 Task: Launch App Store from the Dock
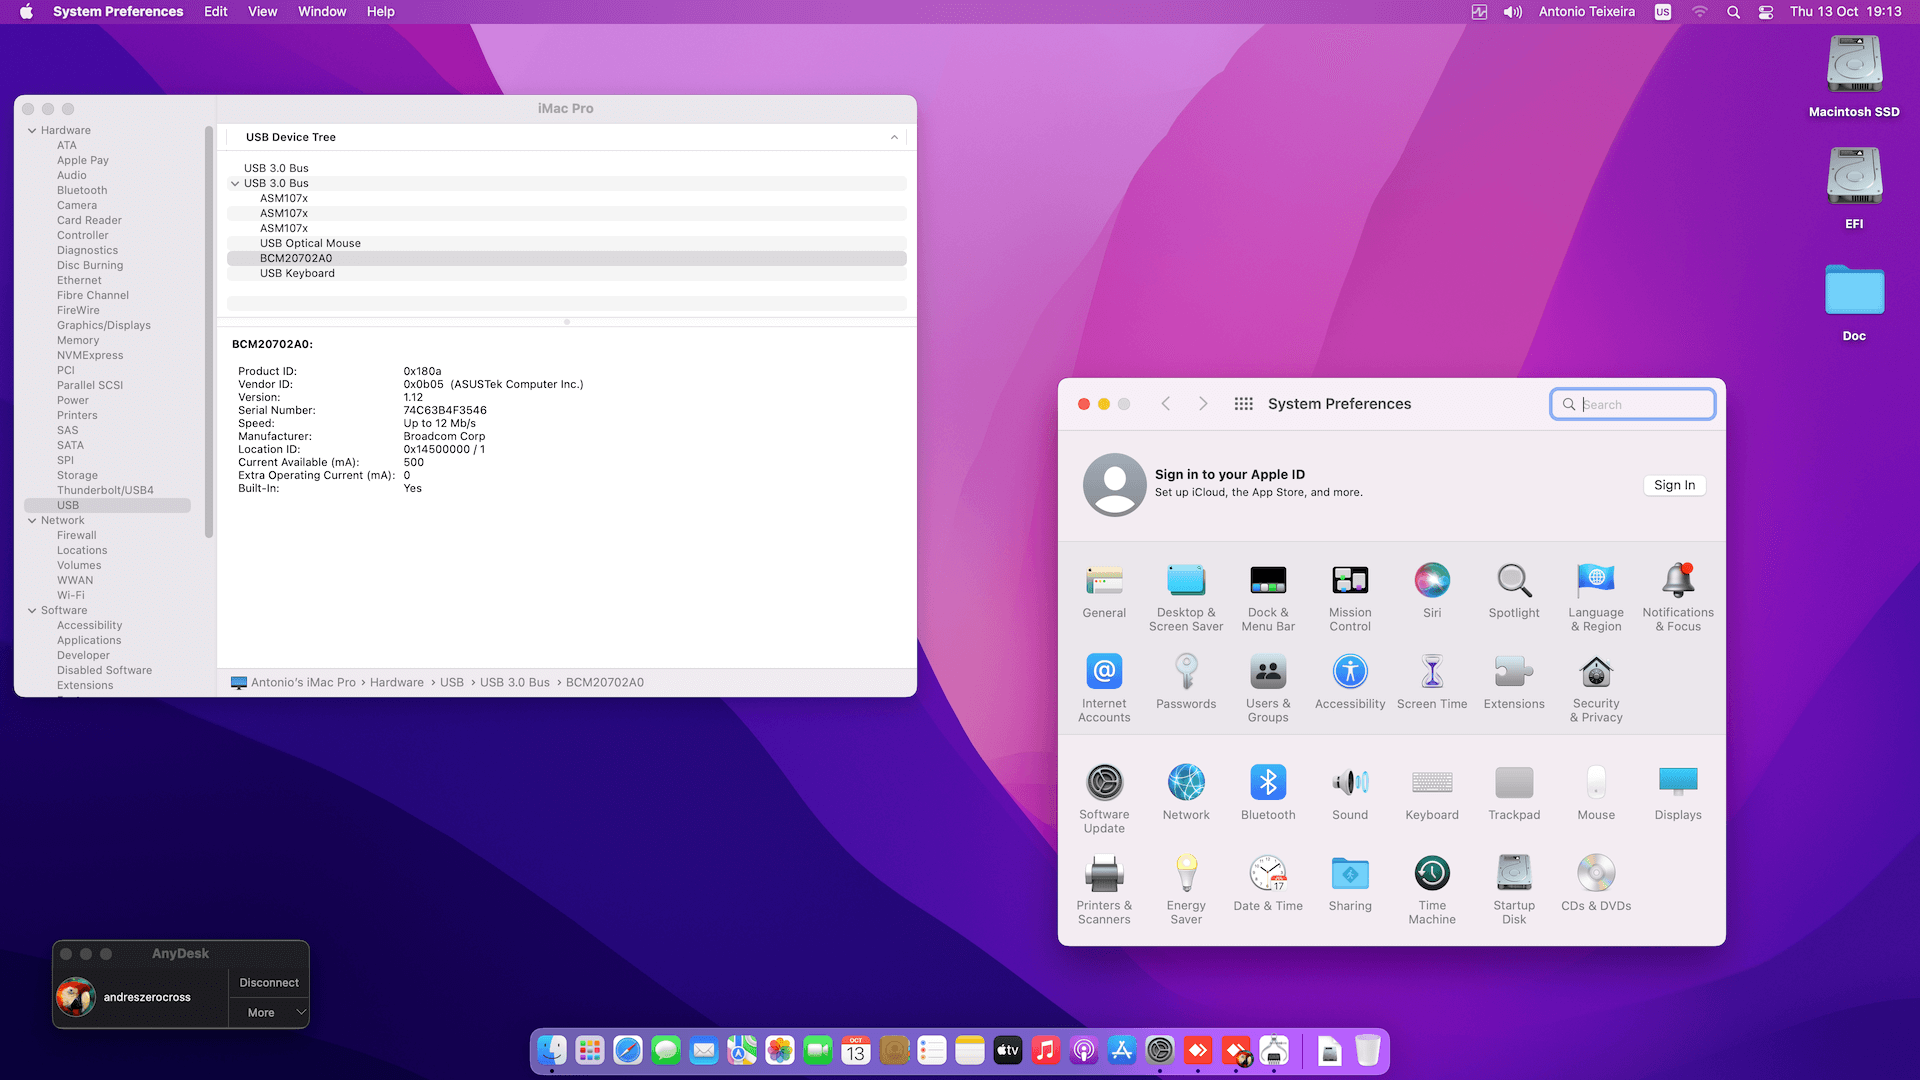[1122, 1050]
